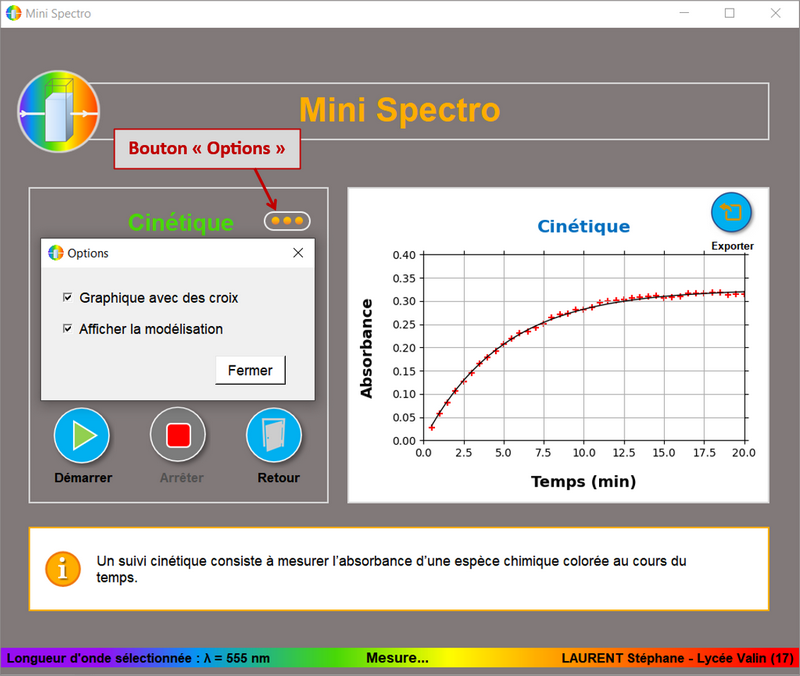Minimize the Mini Spectro window
This screenshot has width=800, height=676.
click(684, 13)
